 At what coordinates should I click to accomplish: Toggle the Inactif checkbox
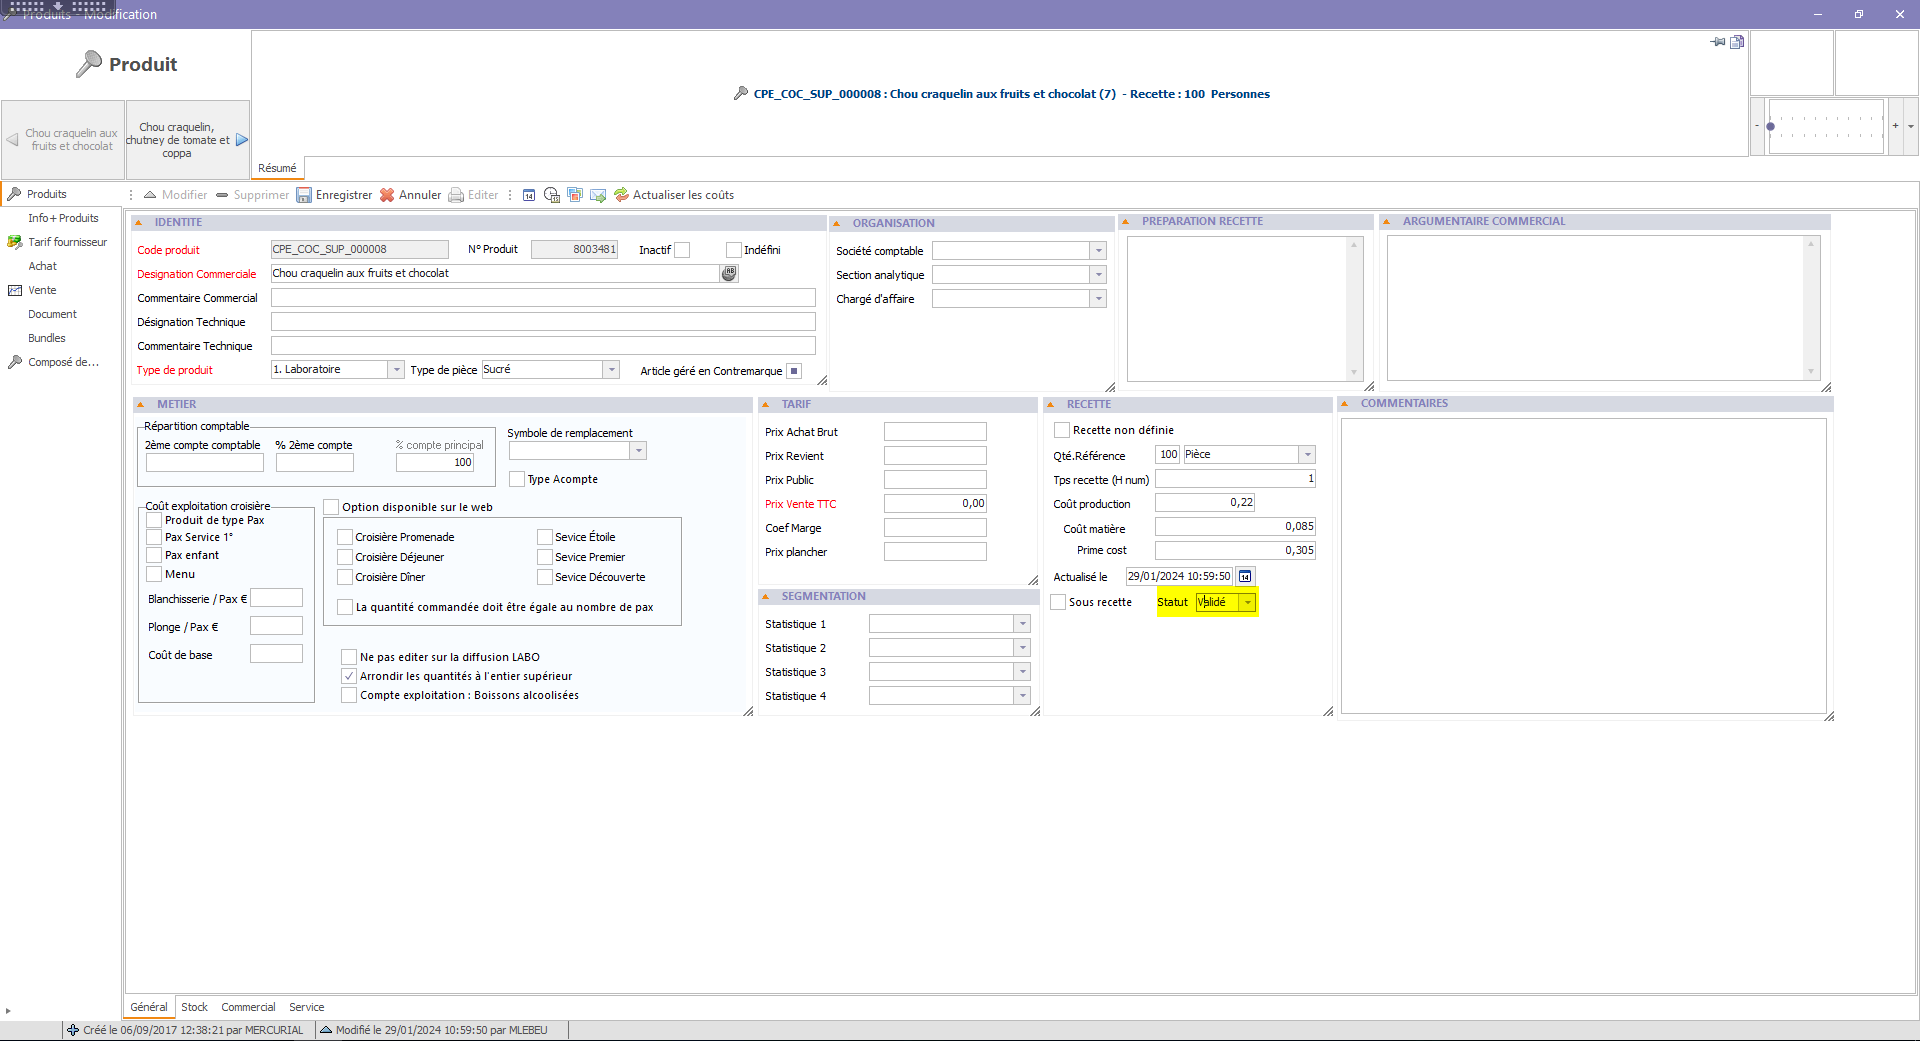682,250
